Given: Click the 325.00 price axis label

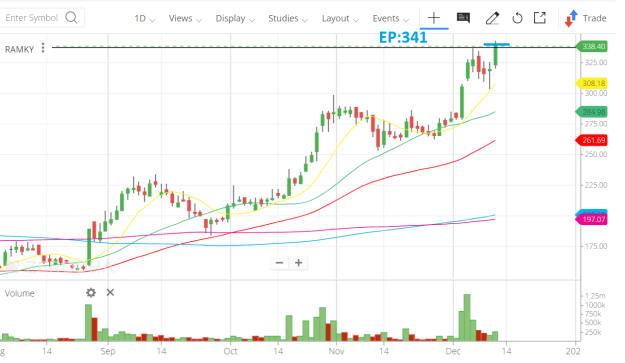Looking at the screenshot, I should pos(596,63).
